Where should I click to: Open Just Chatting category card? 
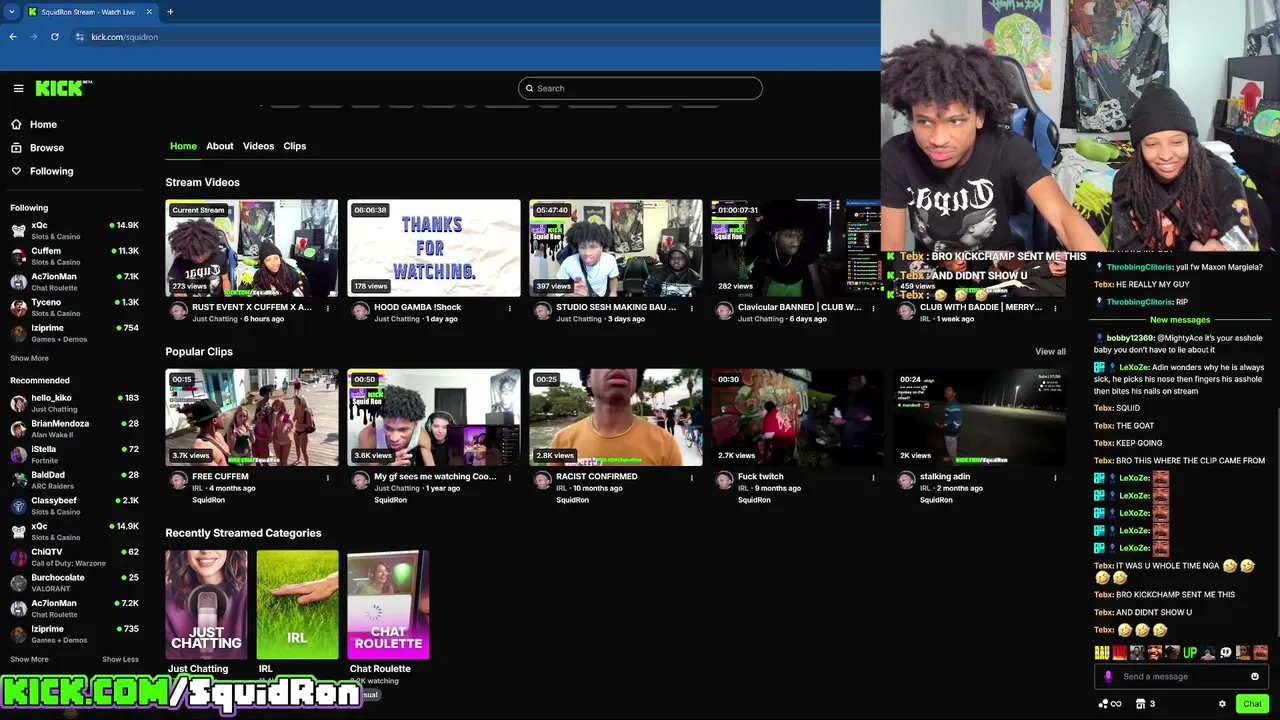point(206,605)
